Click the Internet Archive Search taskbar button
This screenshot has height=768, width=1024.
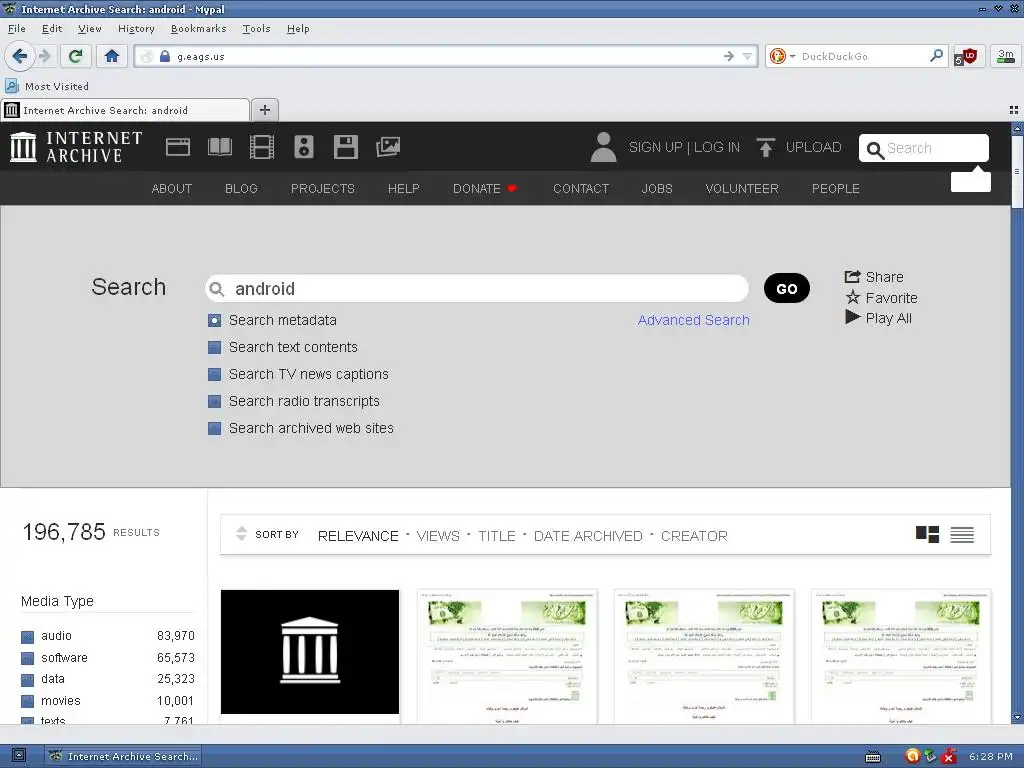(123, 756)
